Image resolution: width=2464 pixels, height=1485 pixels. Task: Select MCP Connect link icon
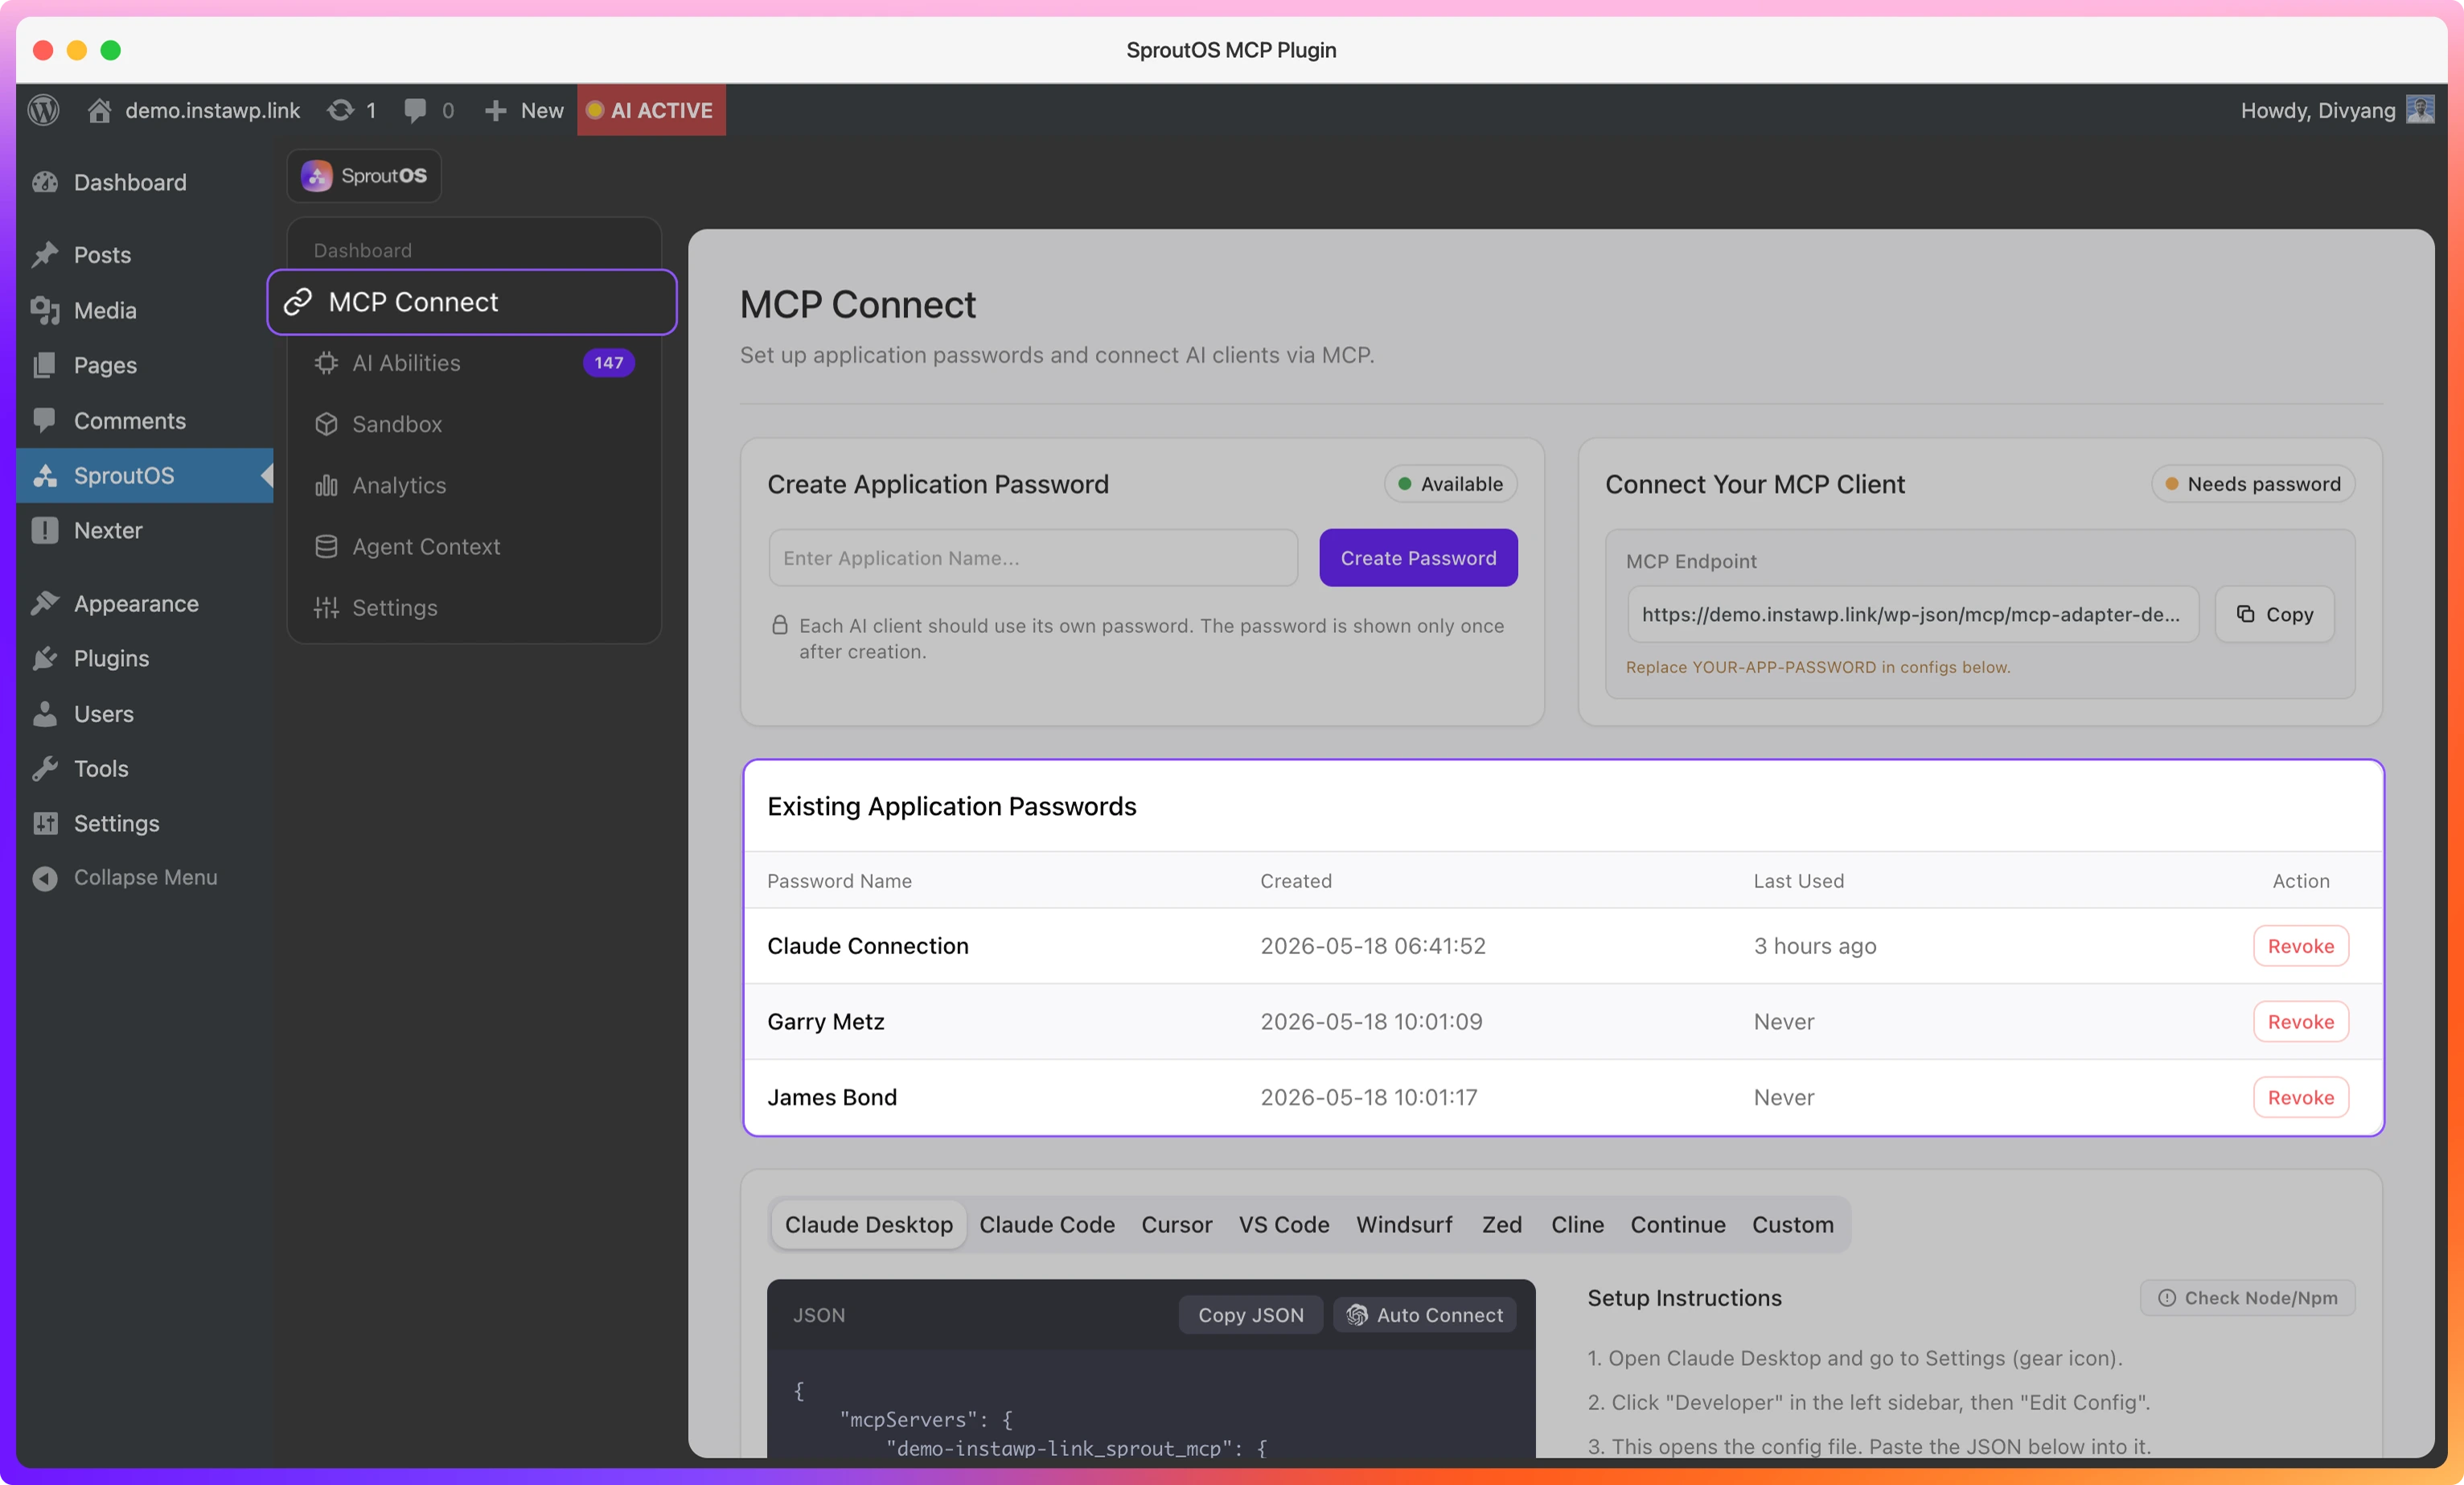click(298, 302)
